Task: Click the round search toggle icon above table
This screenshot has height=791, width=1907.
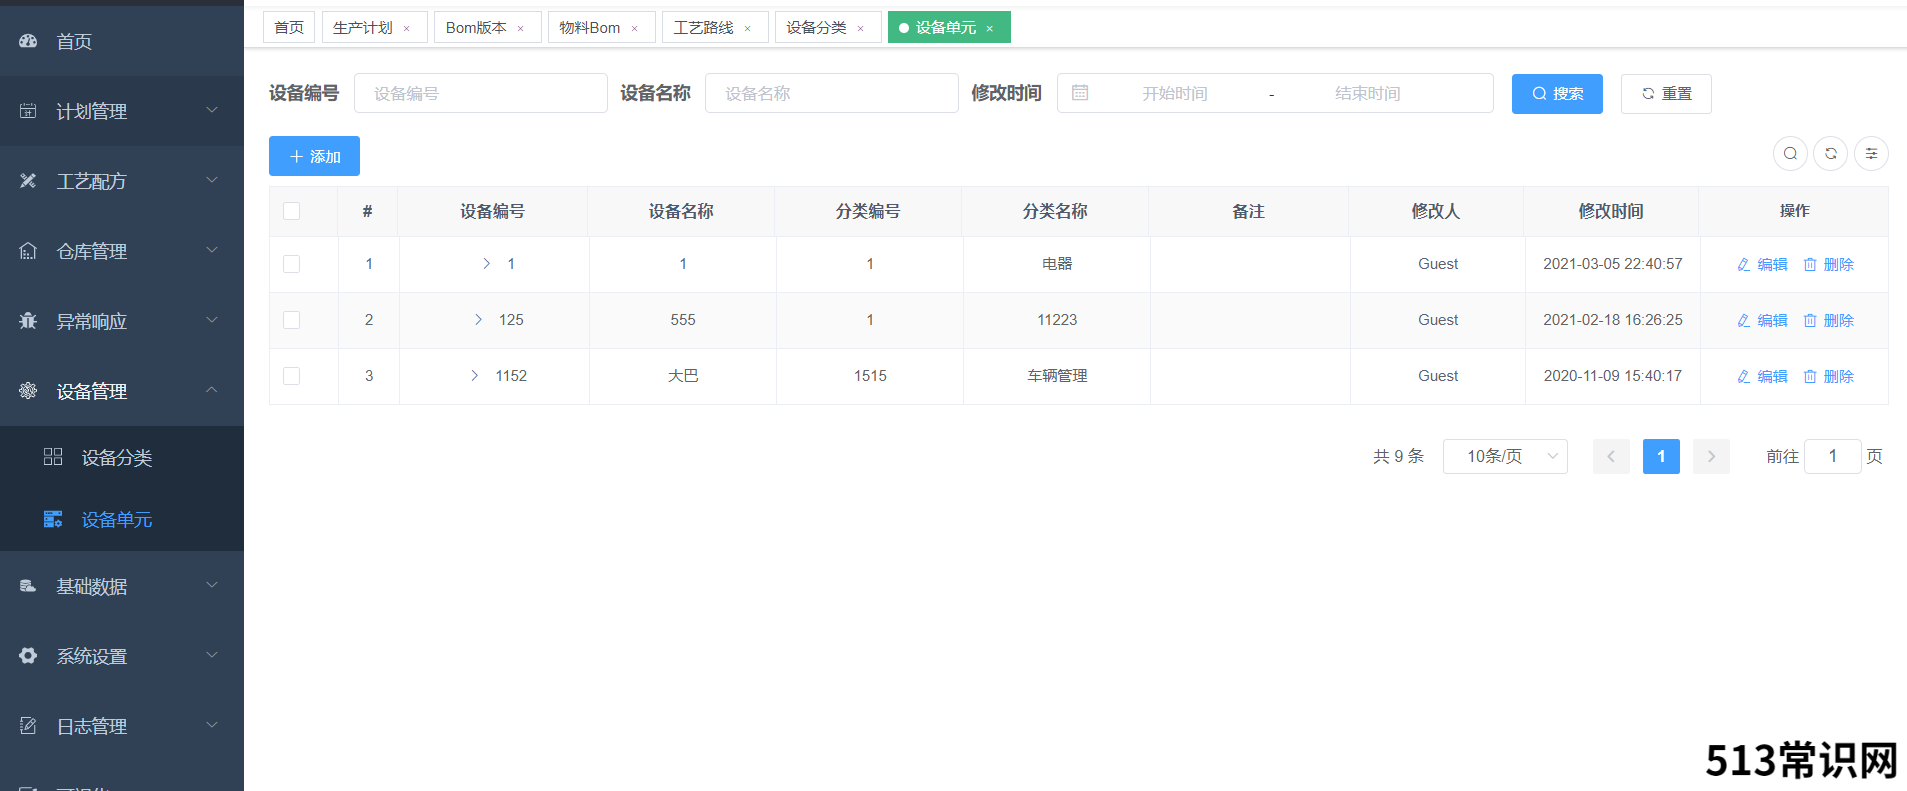Action: [x=1790, y=153]
